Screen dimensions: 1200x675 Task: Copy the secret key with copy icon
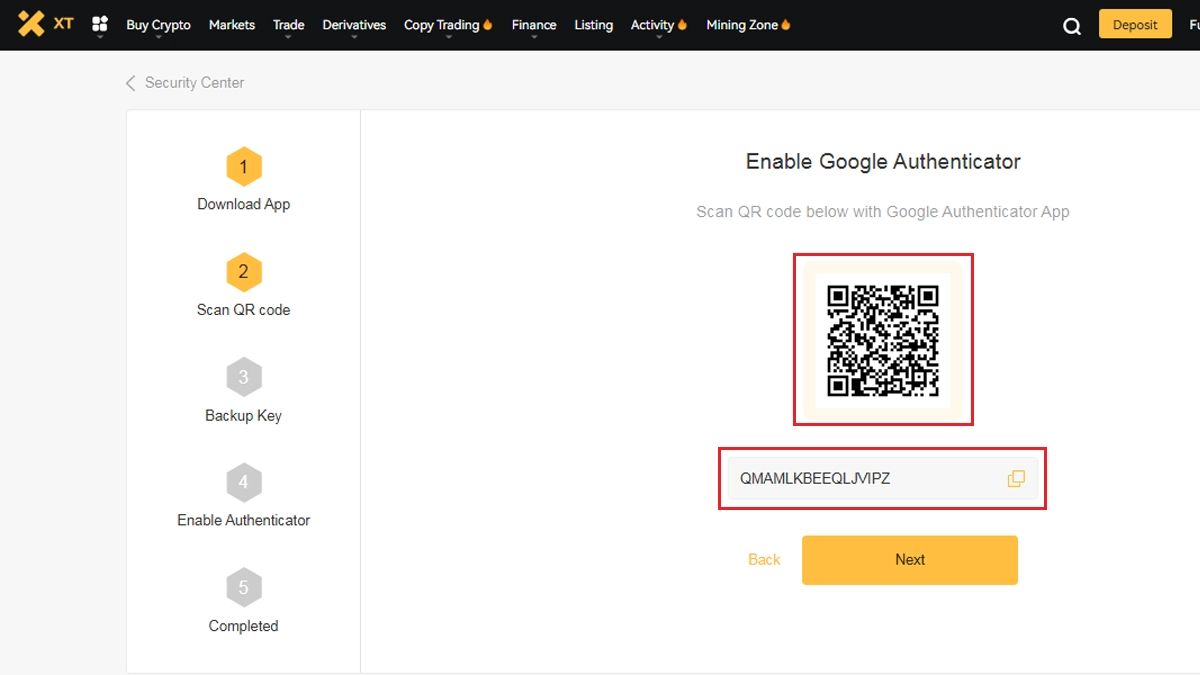pyautogui.click(x=1016, y=479)
